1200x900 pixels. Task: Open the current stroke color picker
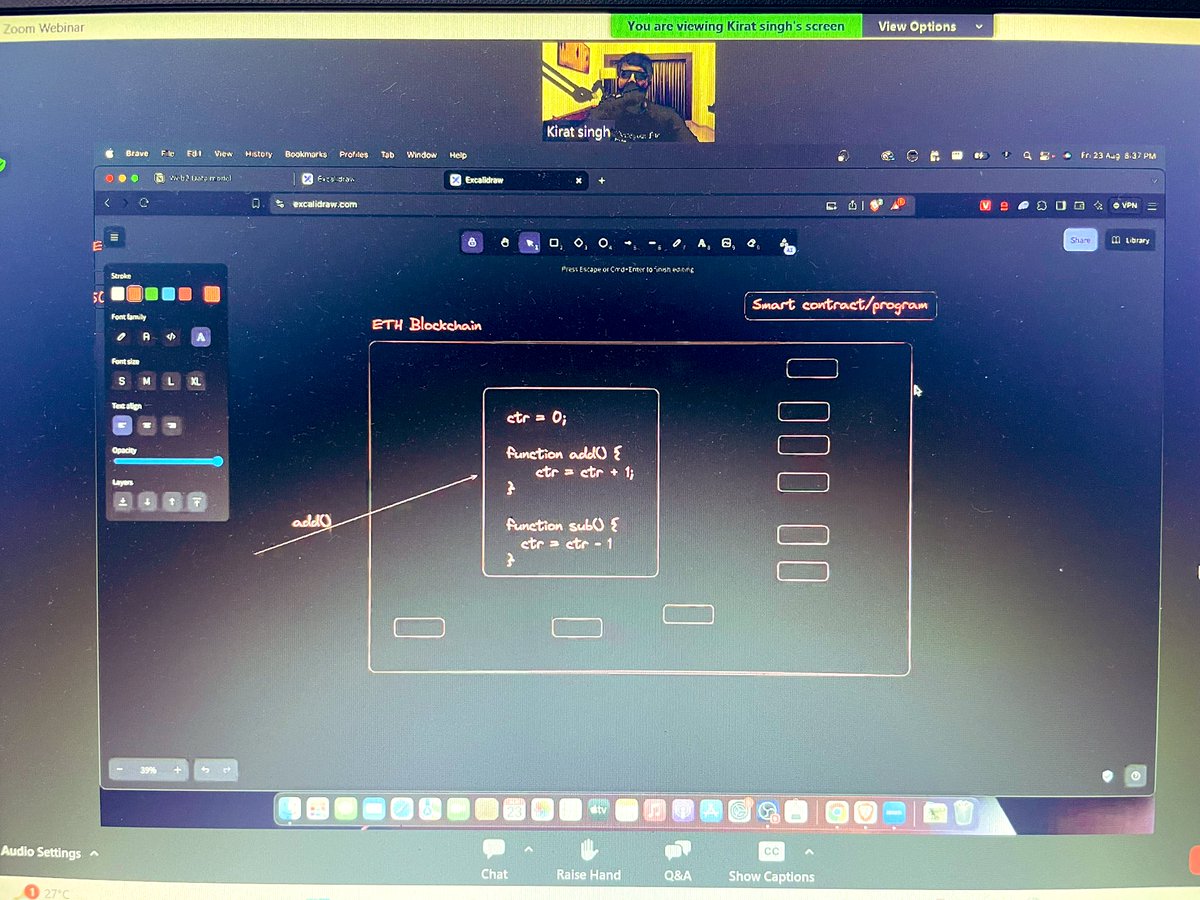(x=212, y=294)
